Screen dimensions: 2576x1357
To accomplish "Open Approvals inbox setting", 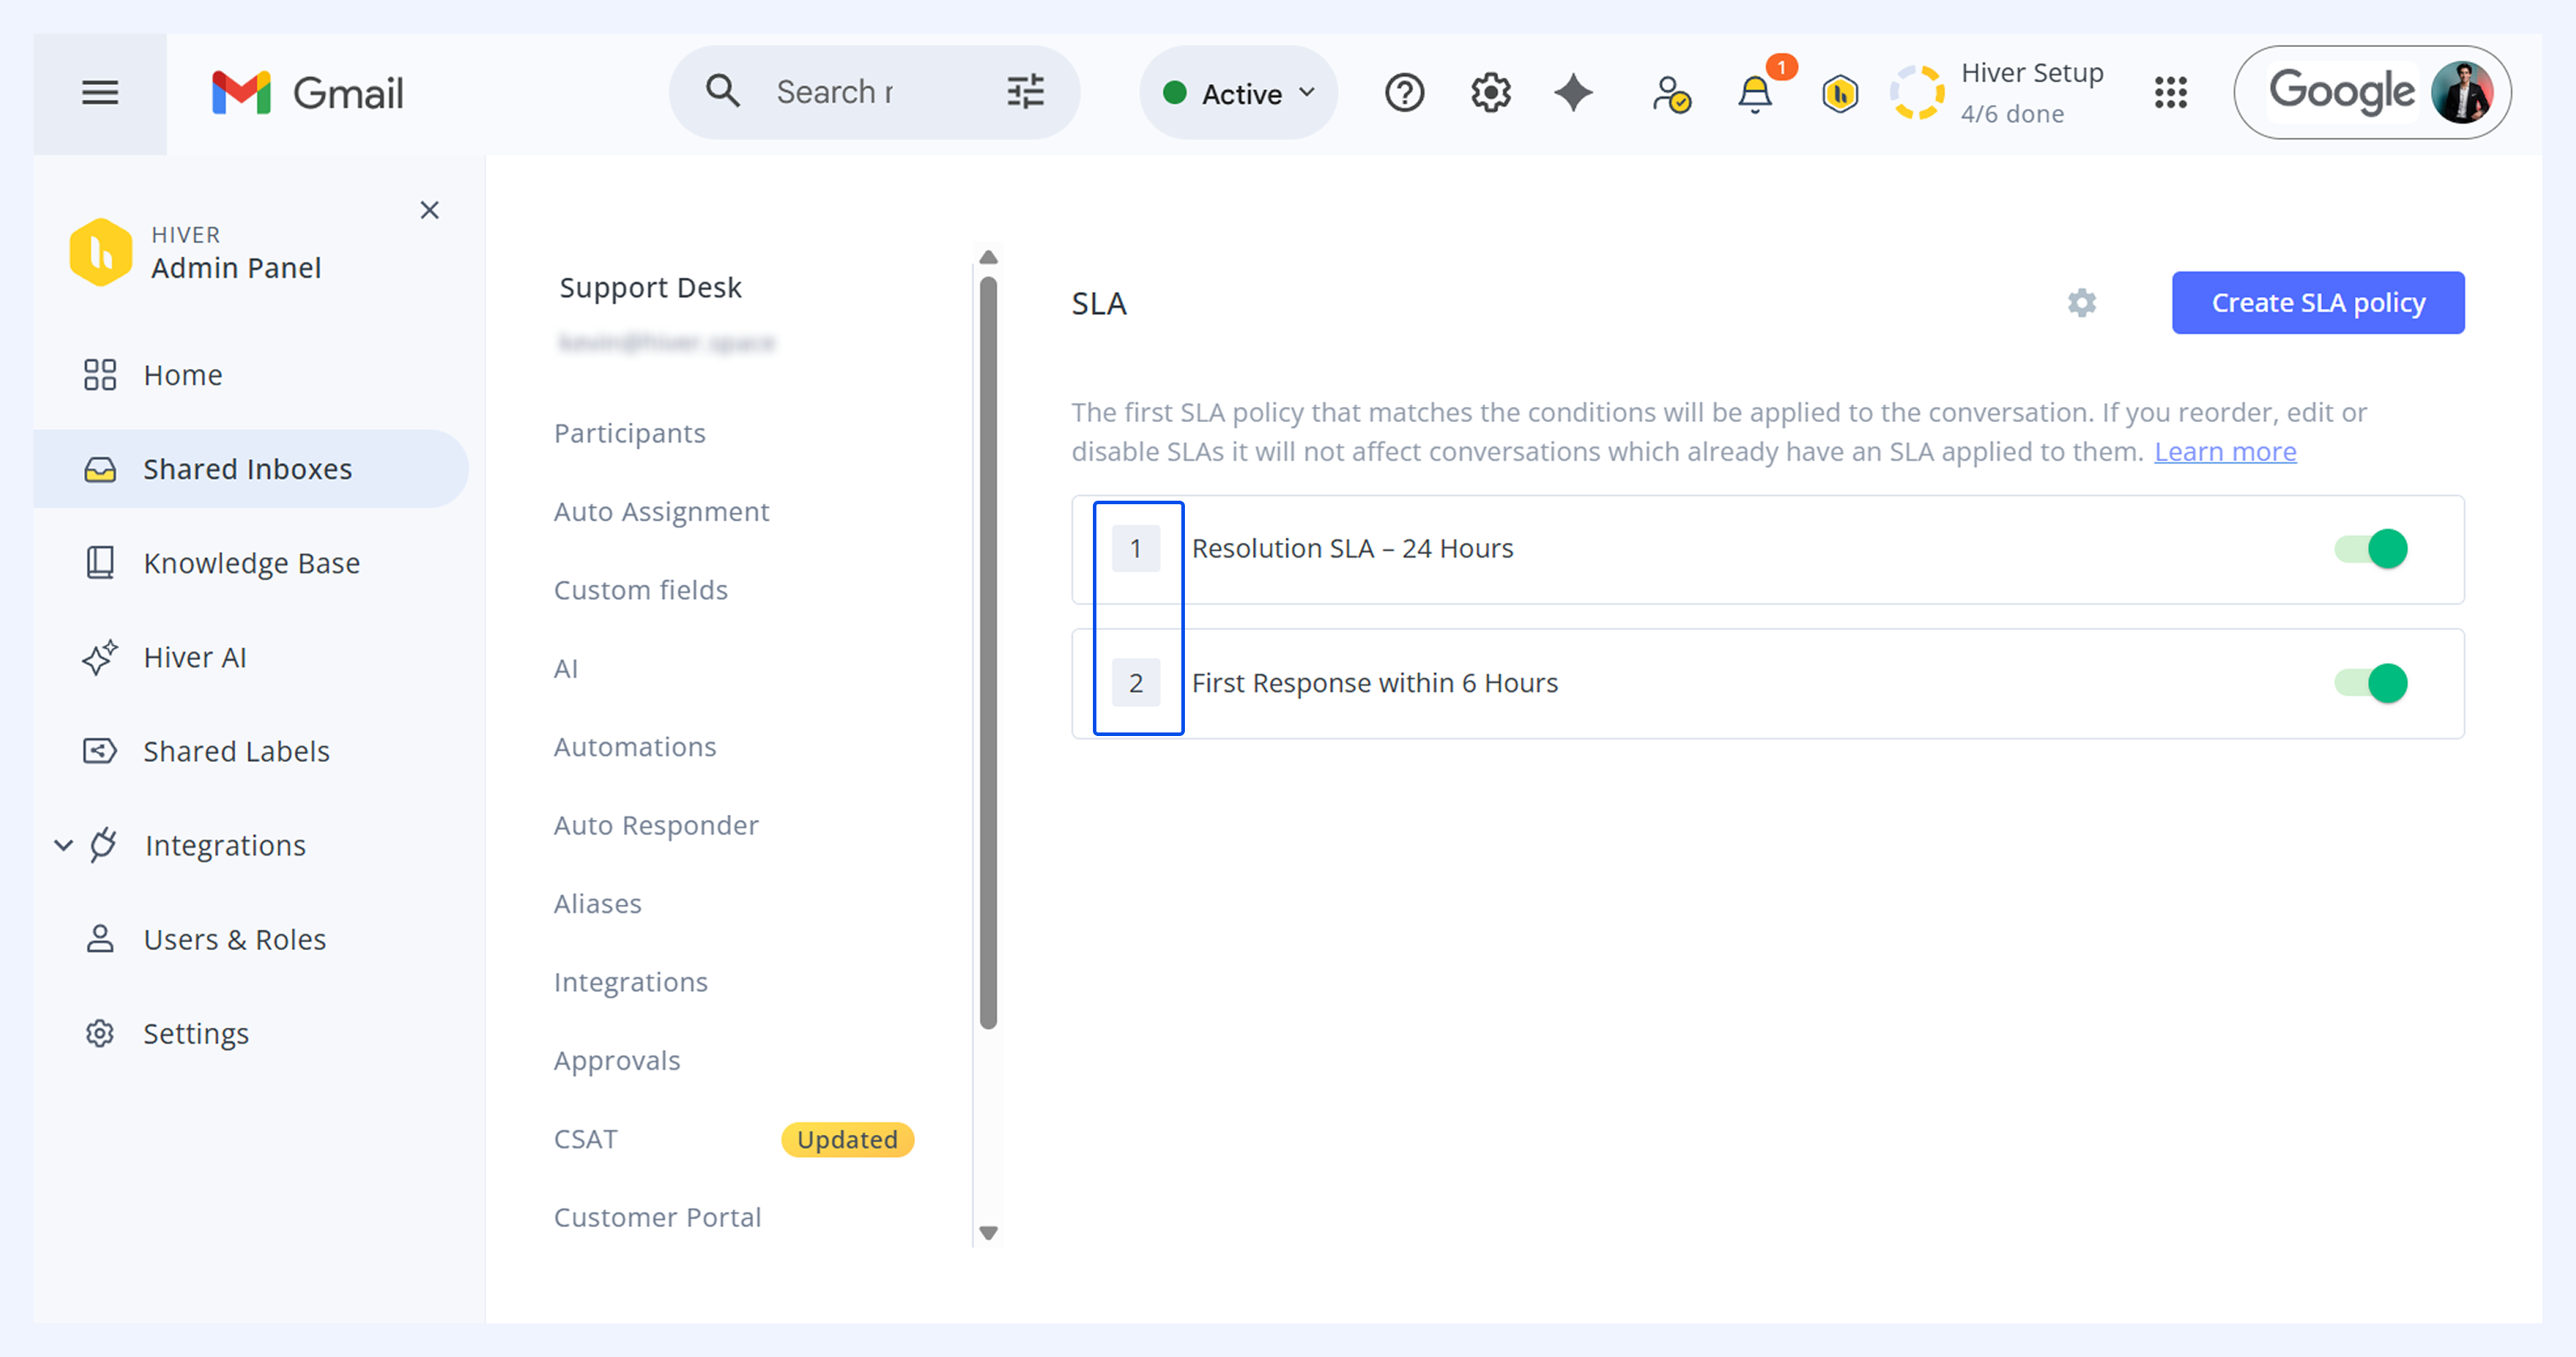I will click(617, 1061).
